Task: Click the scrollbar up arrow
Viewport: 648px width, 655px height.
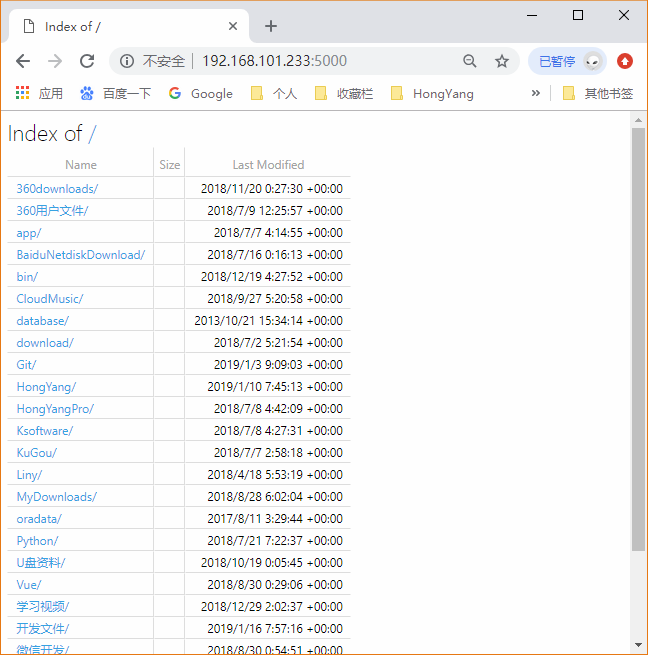Action: 638,120
